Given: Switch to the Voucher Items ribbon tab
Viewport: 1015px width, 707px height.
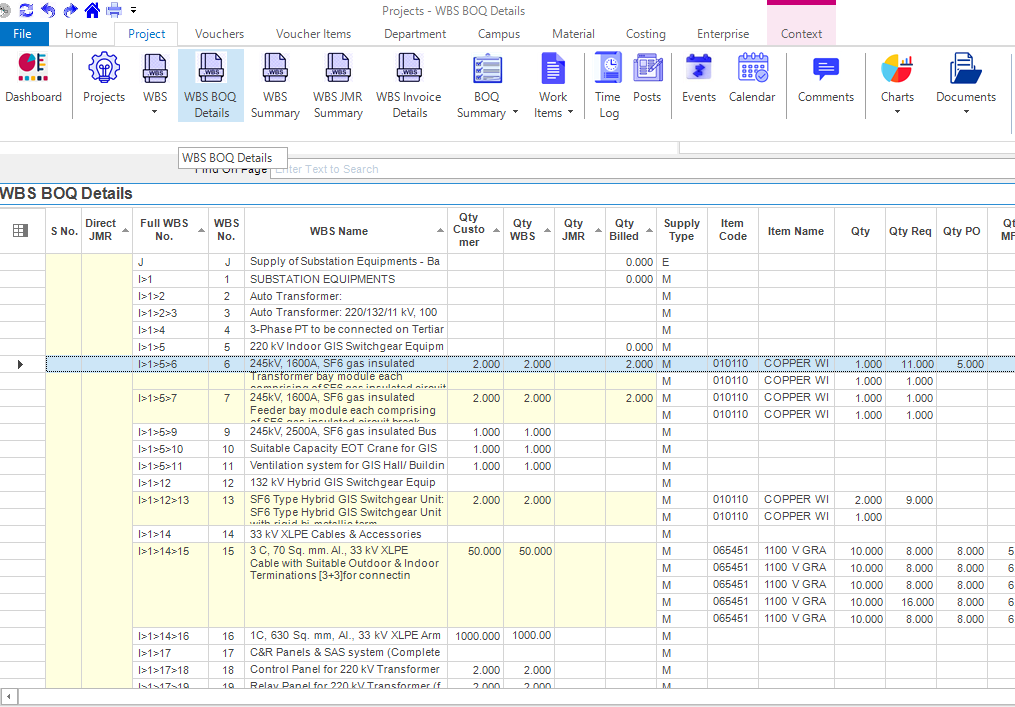Looking at the screenshot, I should click(x=313, y=34).
